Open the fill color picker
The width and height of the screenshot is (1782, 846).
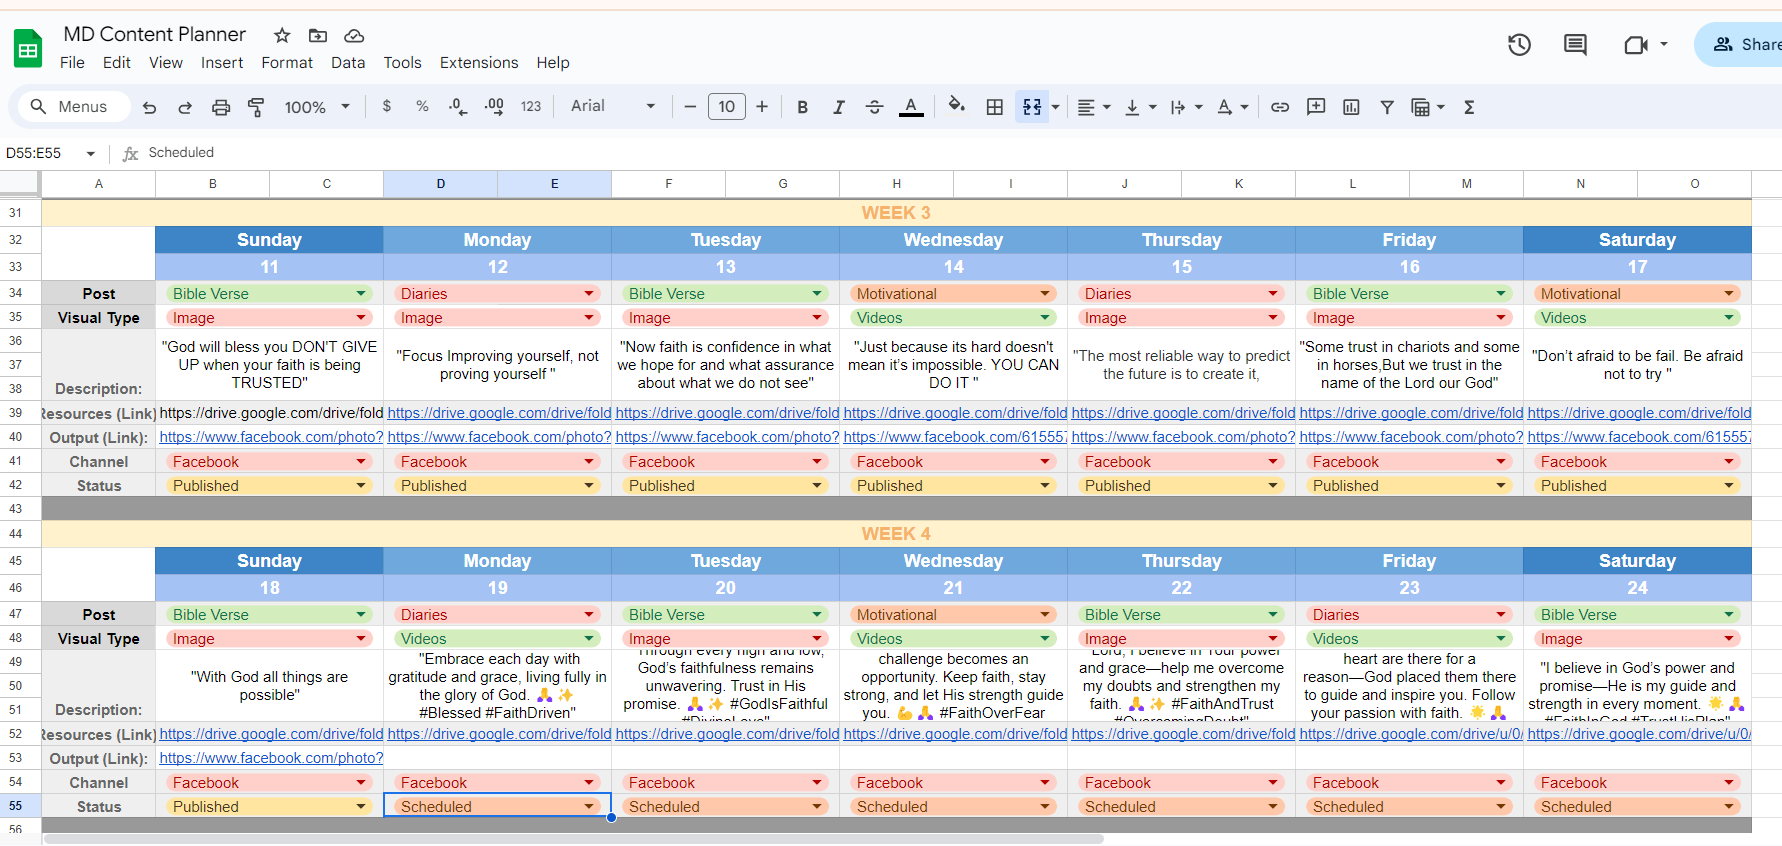[957, 106]
